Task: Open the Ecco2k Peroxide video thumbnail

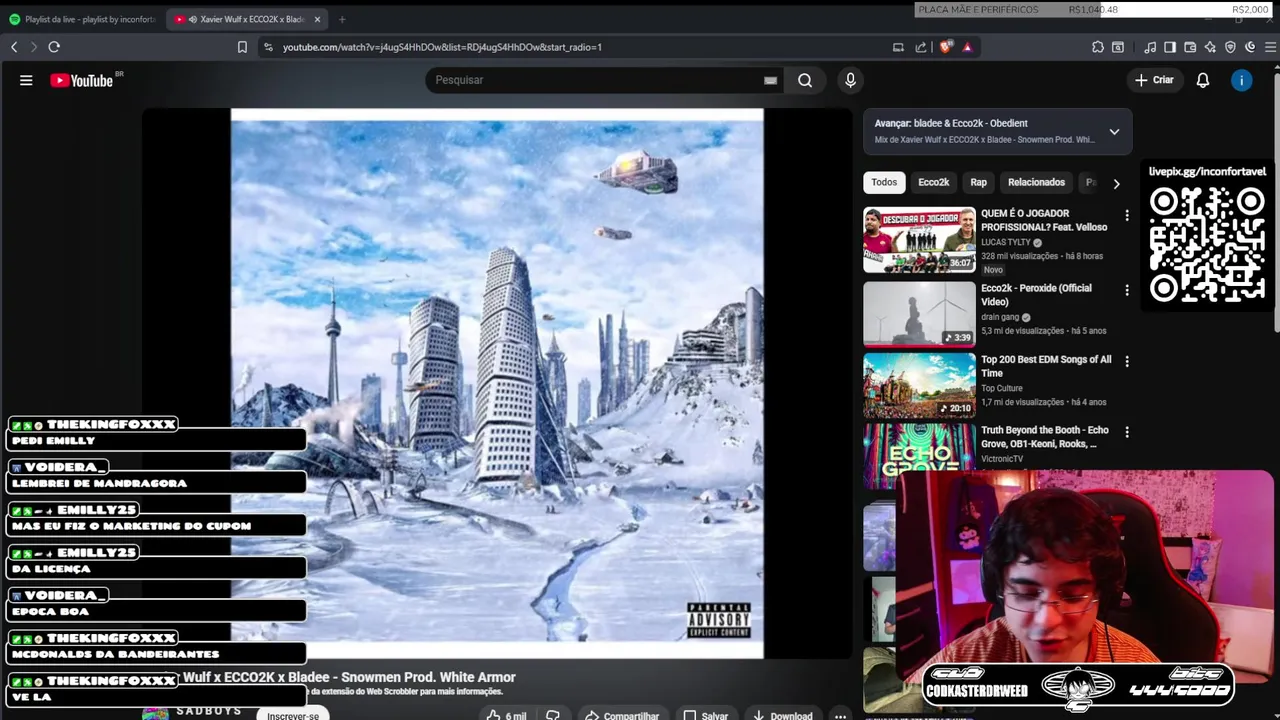Action: (x=919, y=314)
